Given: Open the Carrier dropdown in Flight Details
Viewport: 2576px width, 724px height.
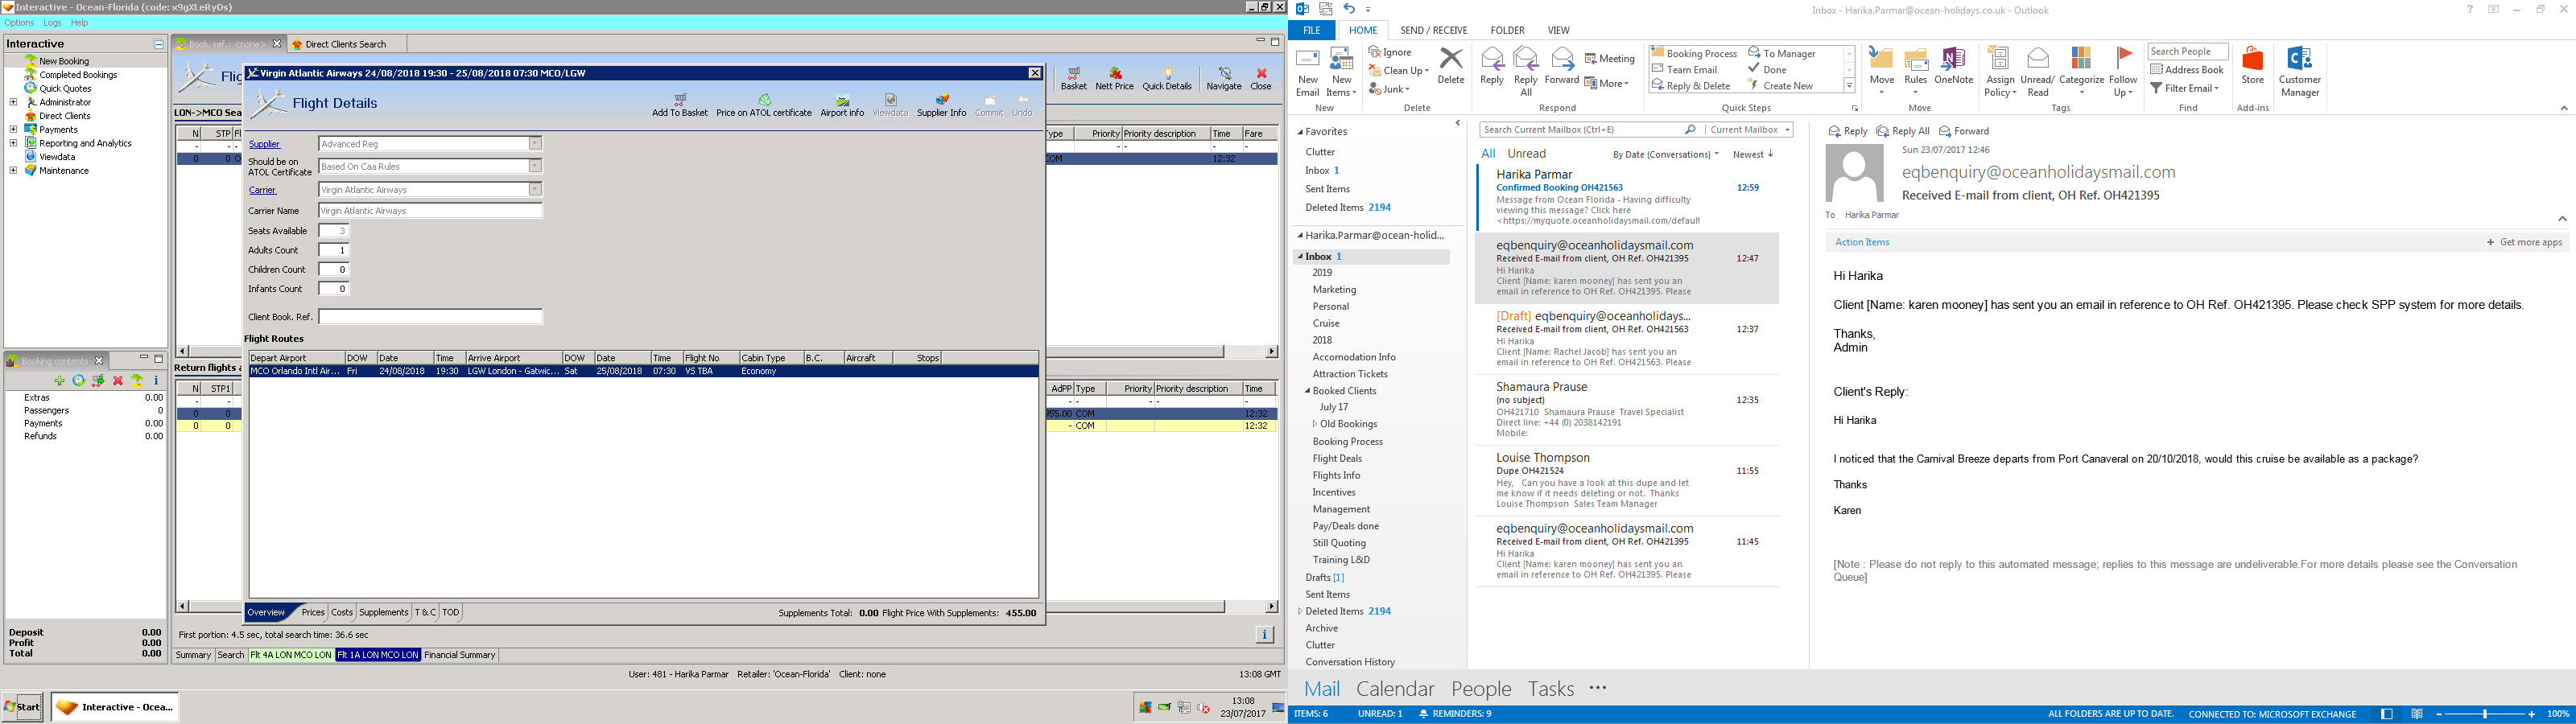Looking at the screenshot, I should click(x=535, y=189).
